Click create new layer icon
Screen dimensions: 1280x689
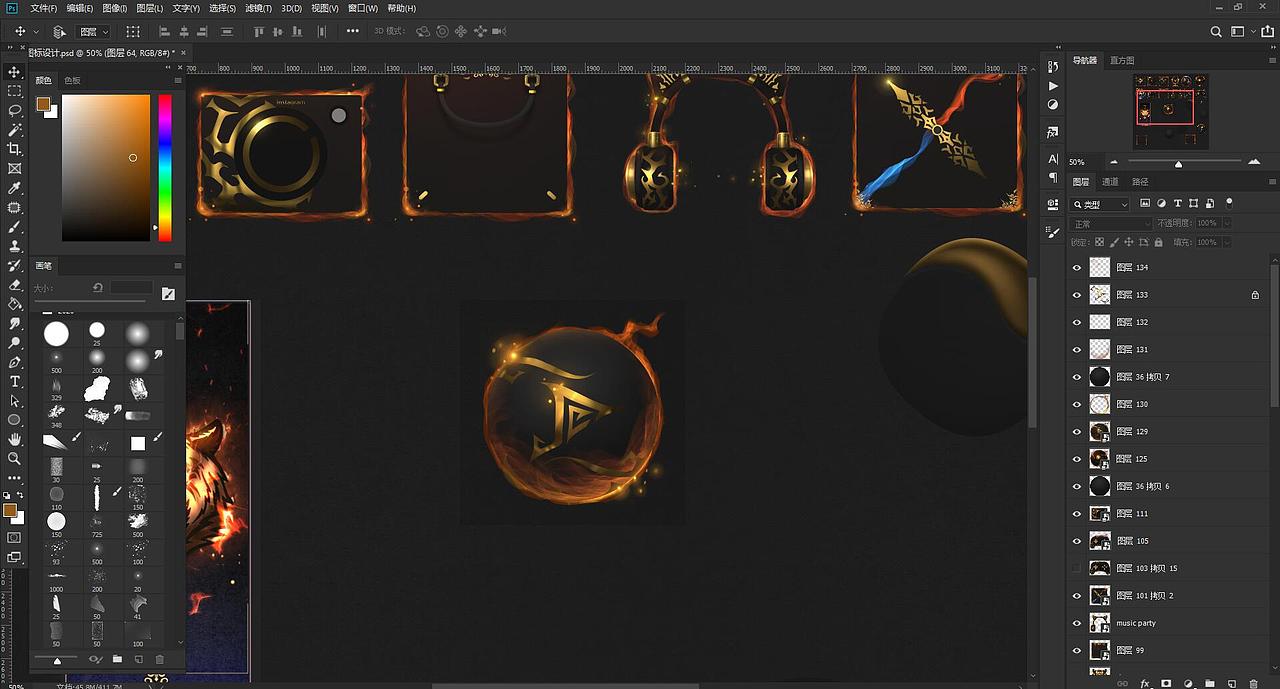[x=1232, y=684]
